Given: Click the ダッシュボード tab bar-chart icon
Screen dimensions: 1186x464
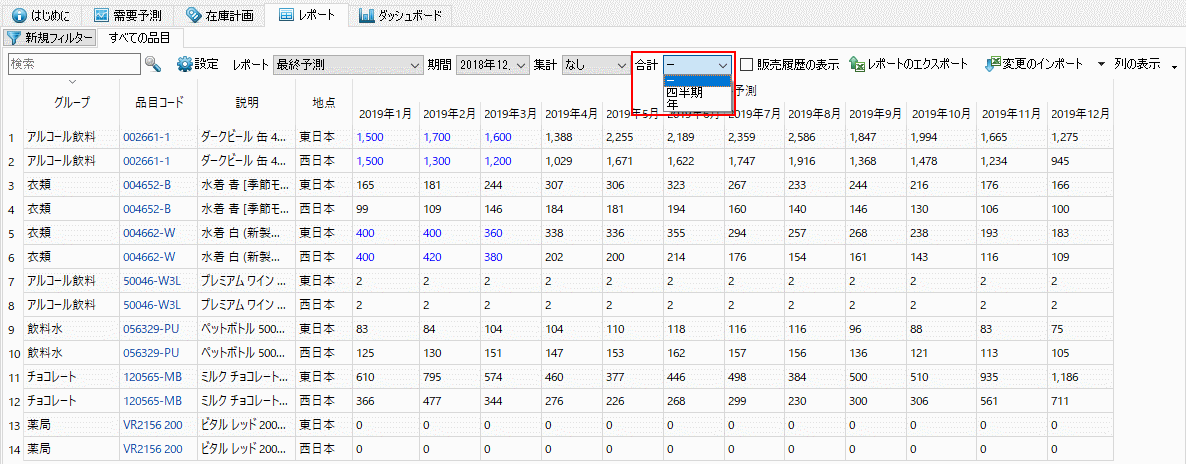Looking at the screenshot, I should click(x=367, y=16).
